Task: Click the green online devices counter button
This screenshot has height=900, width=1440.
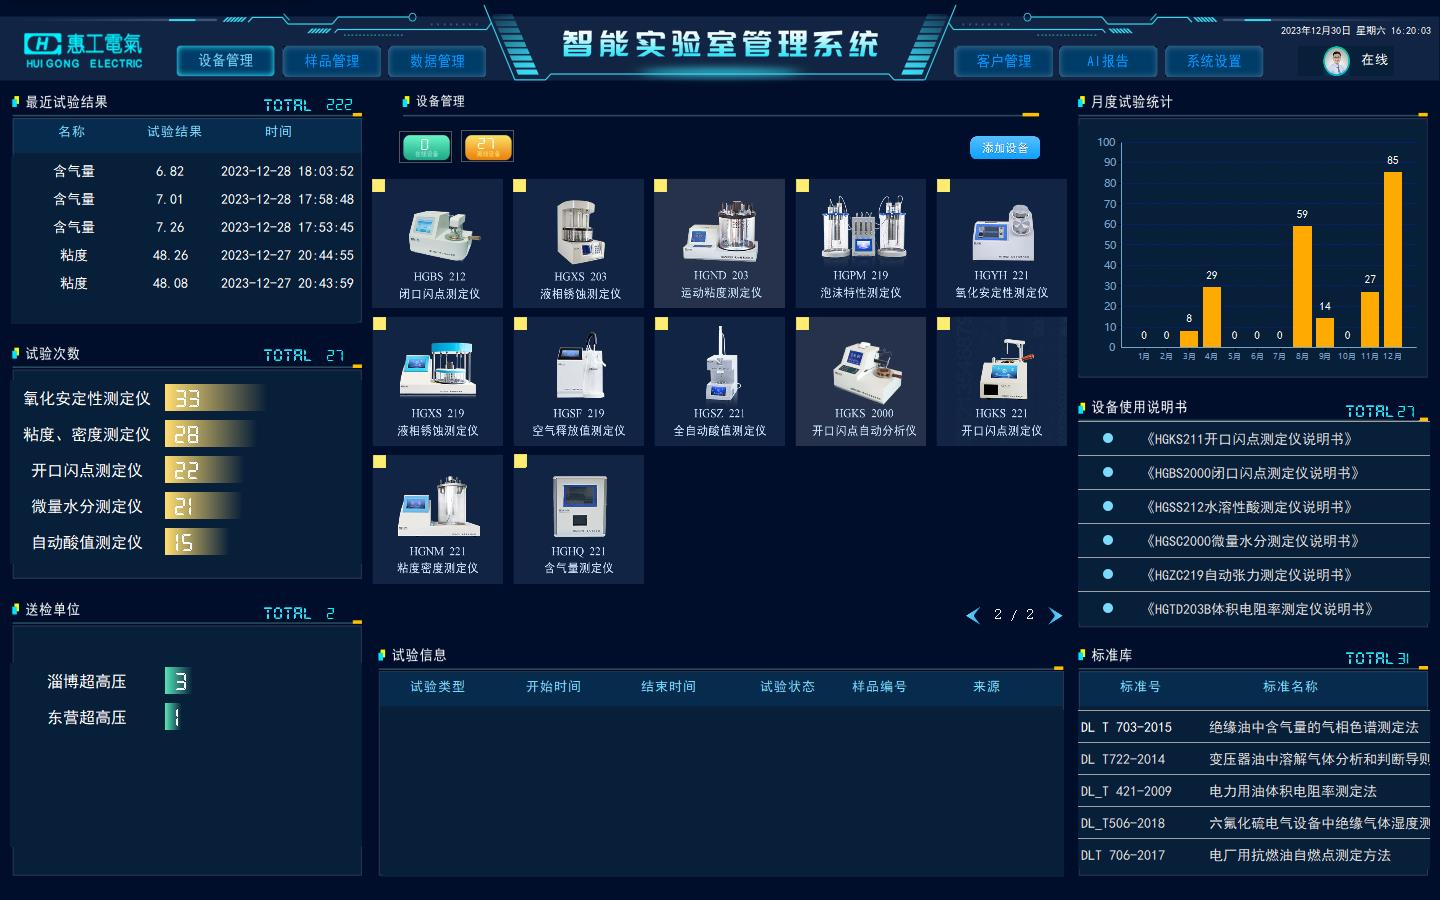Action: coord(425,147)
